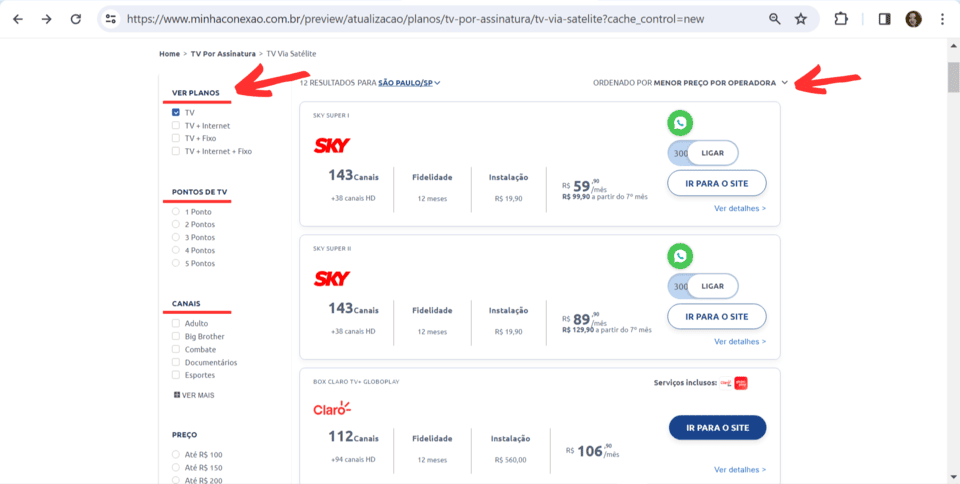Select 5 Pontos radio option
This screenshot has width=960, height=484.
pyautogui.click(x=176, y=263)
